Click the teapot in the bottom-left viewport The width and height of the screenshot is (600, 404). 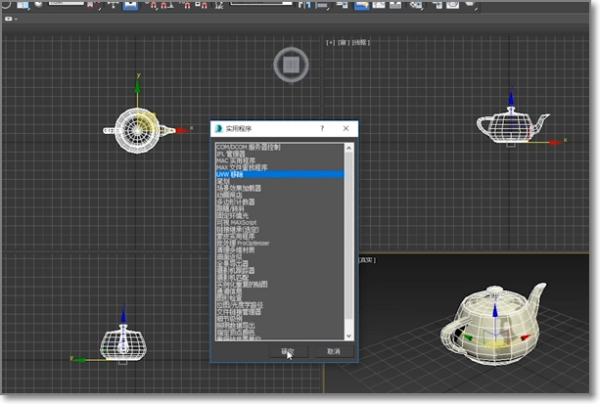tap(123, 343)
